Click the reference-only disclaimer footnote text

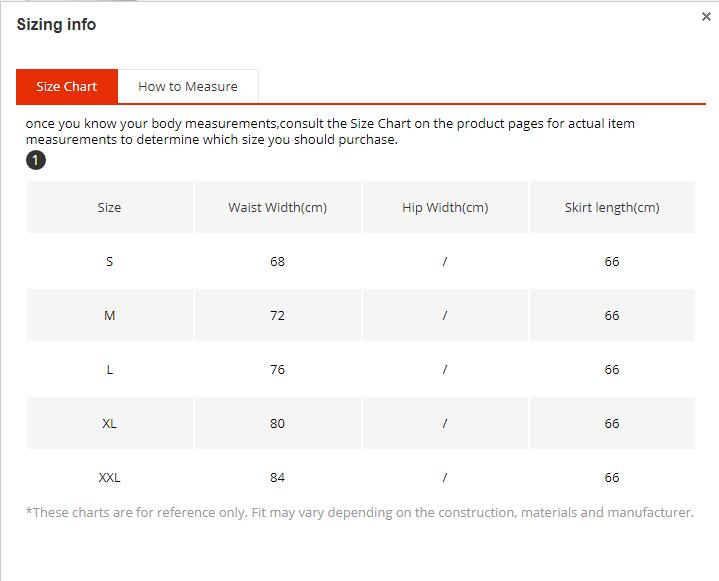point(359,513)
